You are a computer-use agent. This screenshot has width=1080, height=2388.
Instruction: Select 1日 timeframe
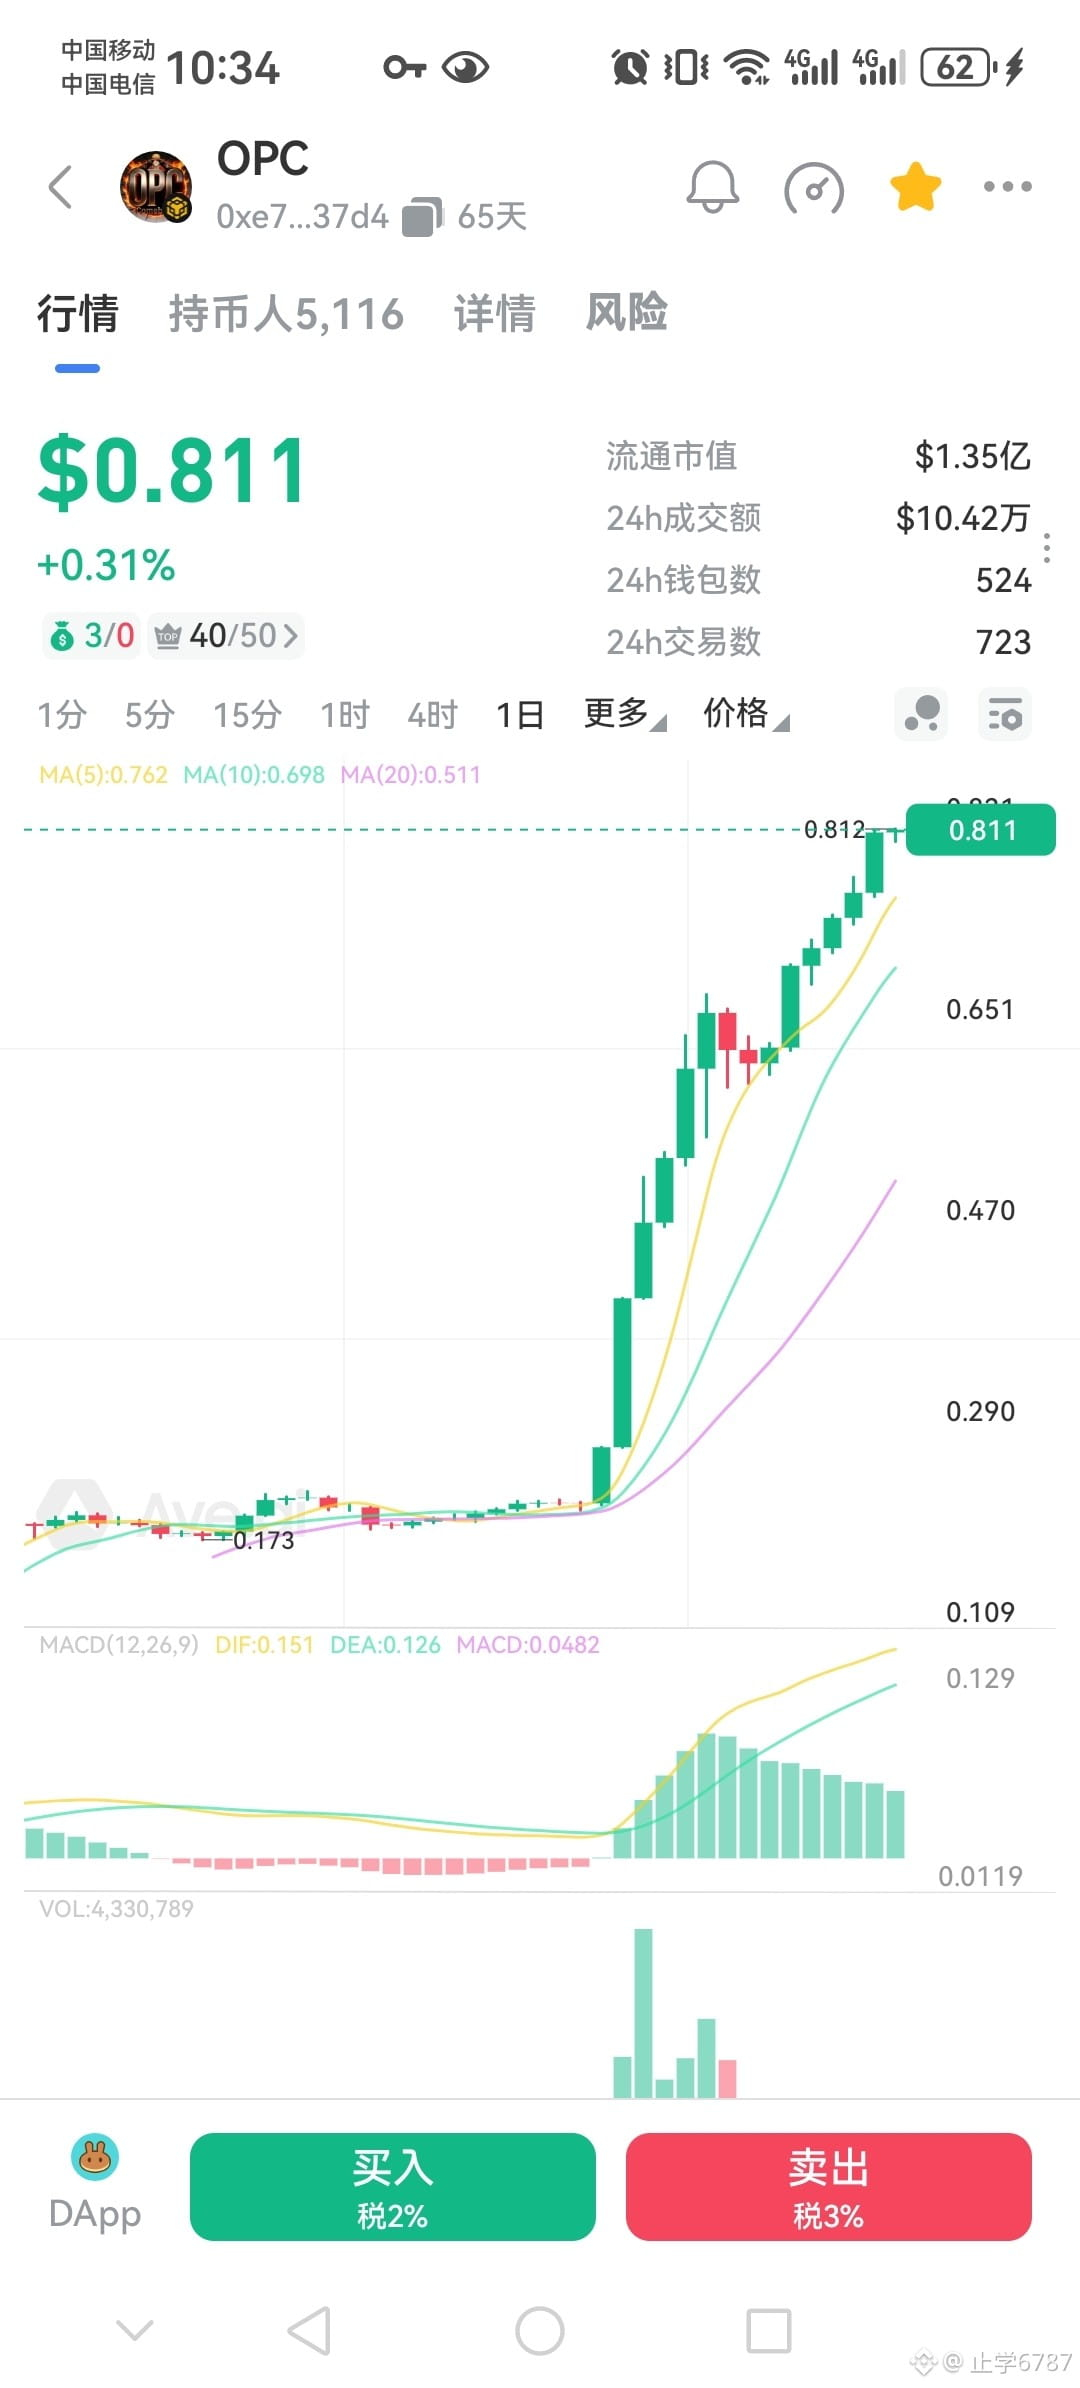coord(520,714)
